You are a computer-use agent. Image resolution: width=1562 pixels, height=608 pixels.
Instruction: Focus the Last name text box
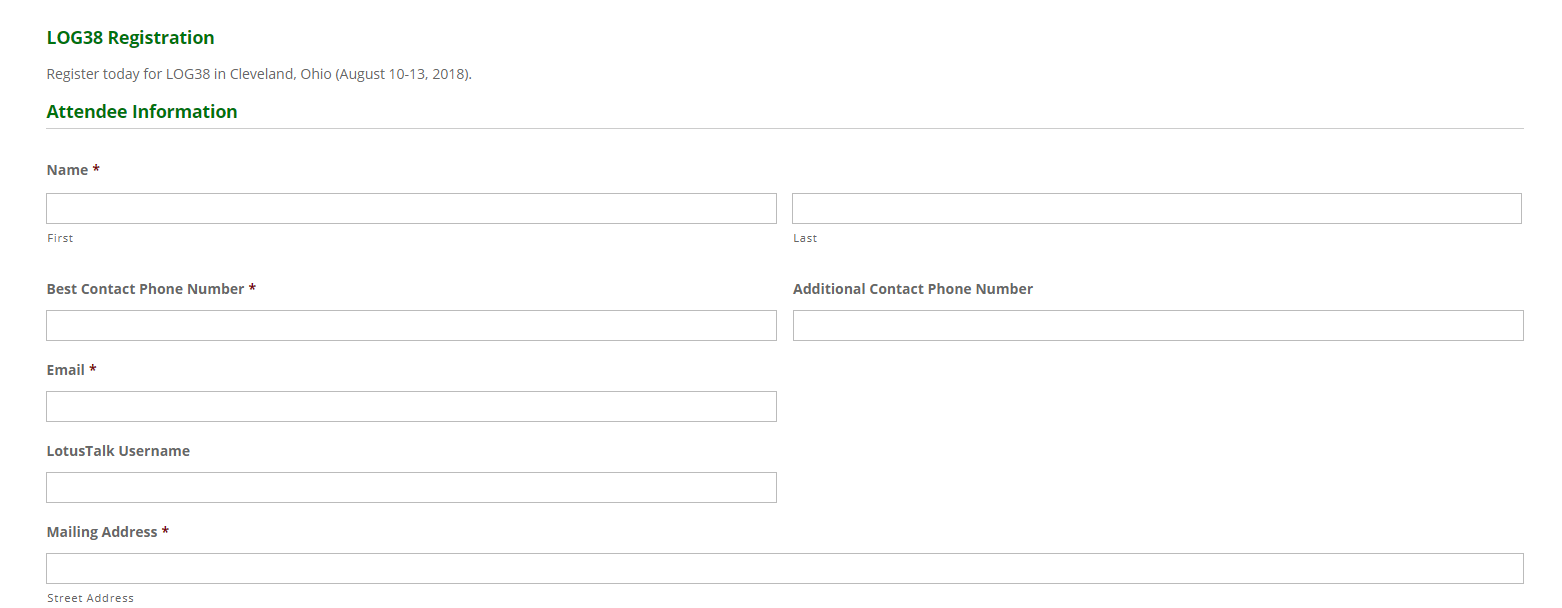pyautogui.click(x=1157, y=208)
